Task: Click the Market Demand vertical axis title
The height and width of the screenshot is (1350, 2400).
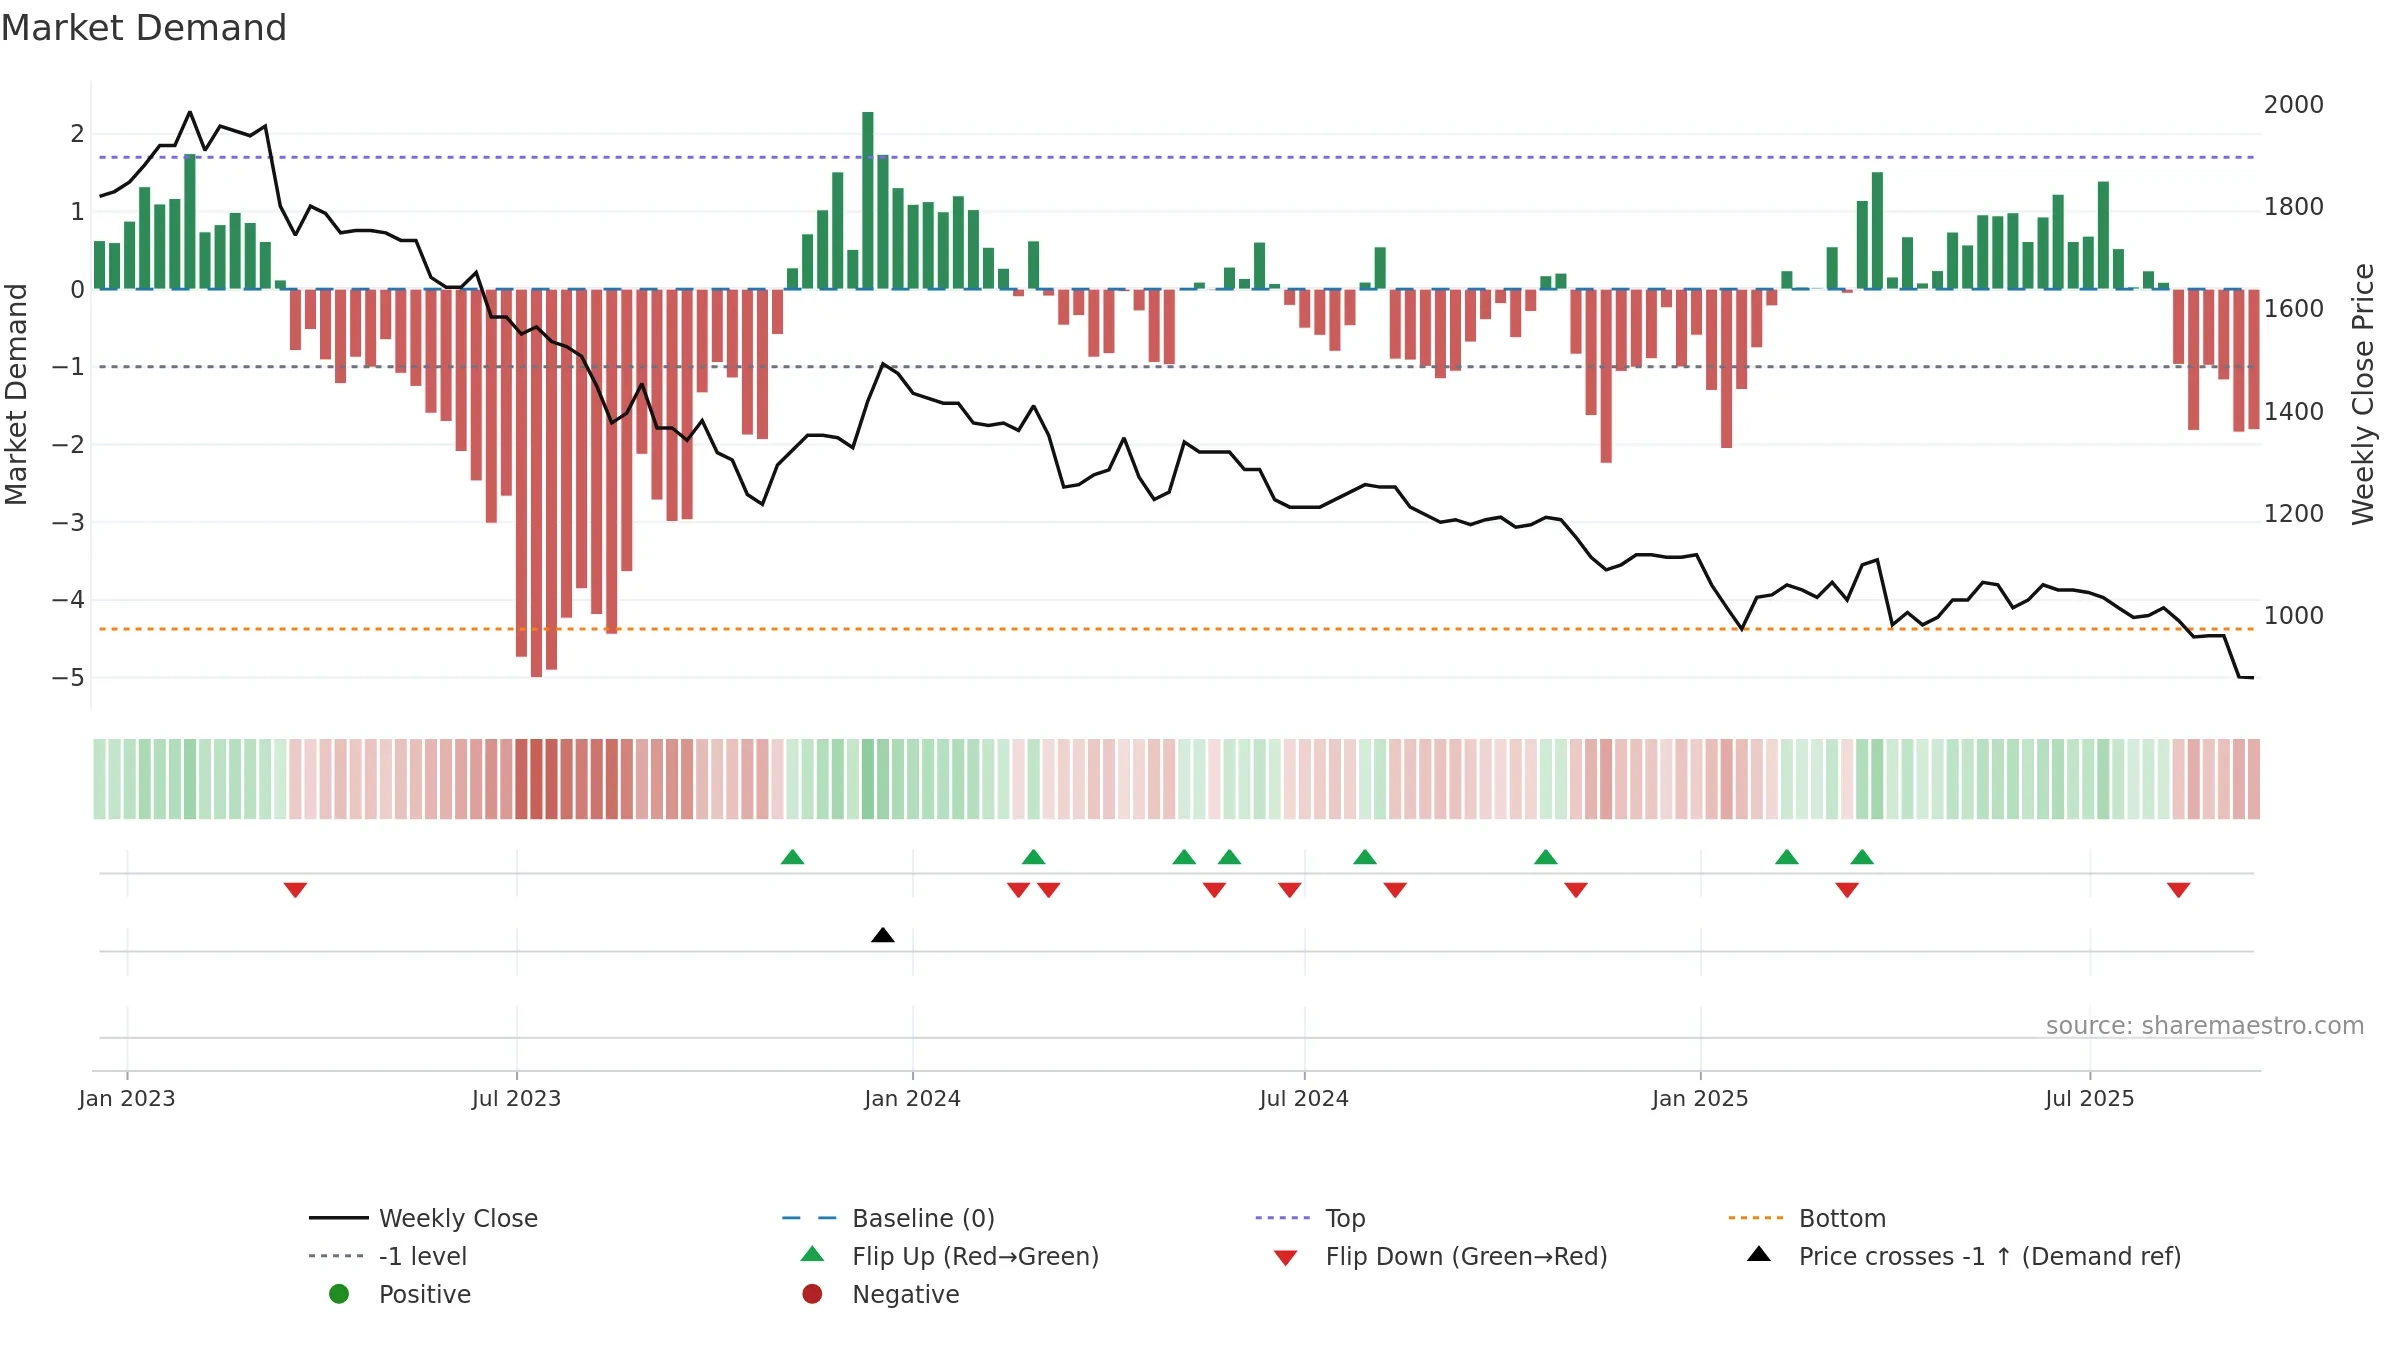Action: click(x=16, y=394)
